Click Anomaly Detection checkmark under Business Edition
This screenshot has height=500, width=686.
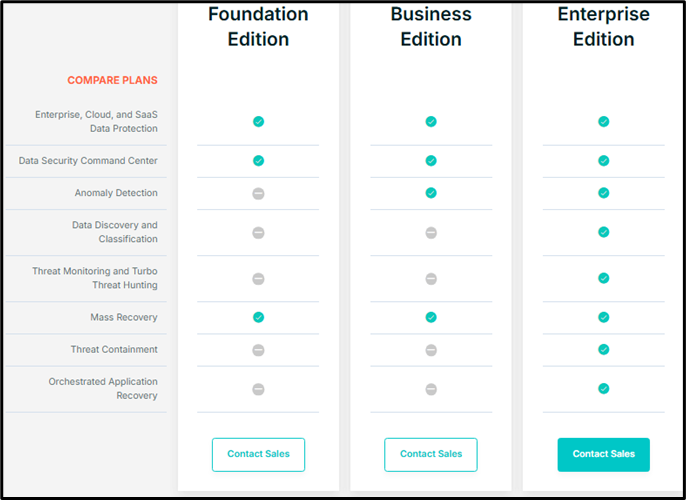[431, 193]
